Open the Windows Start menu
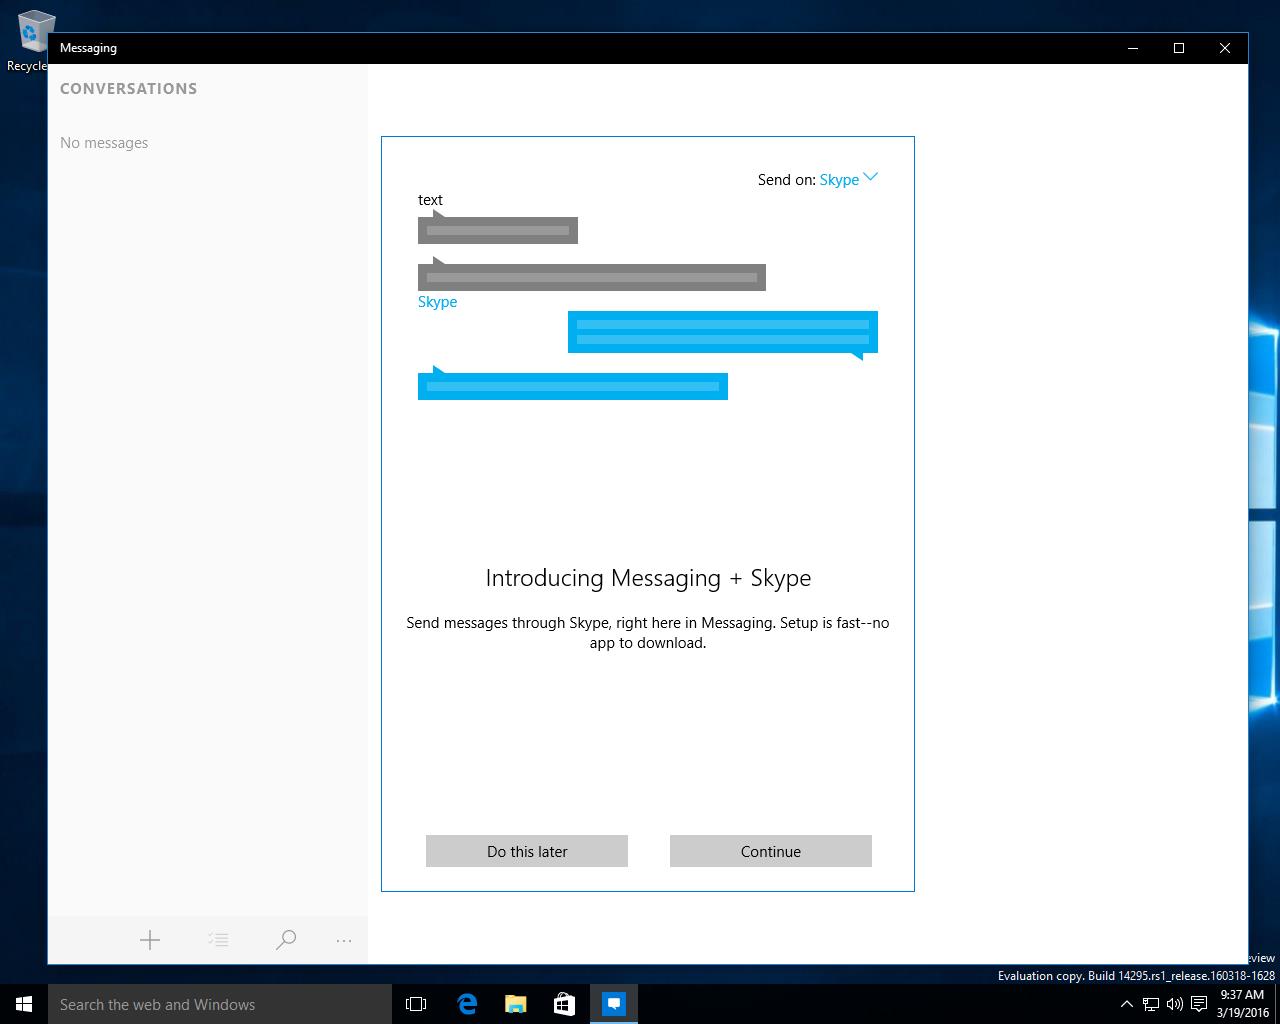 pos(24,1004)
